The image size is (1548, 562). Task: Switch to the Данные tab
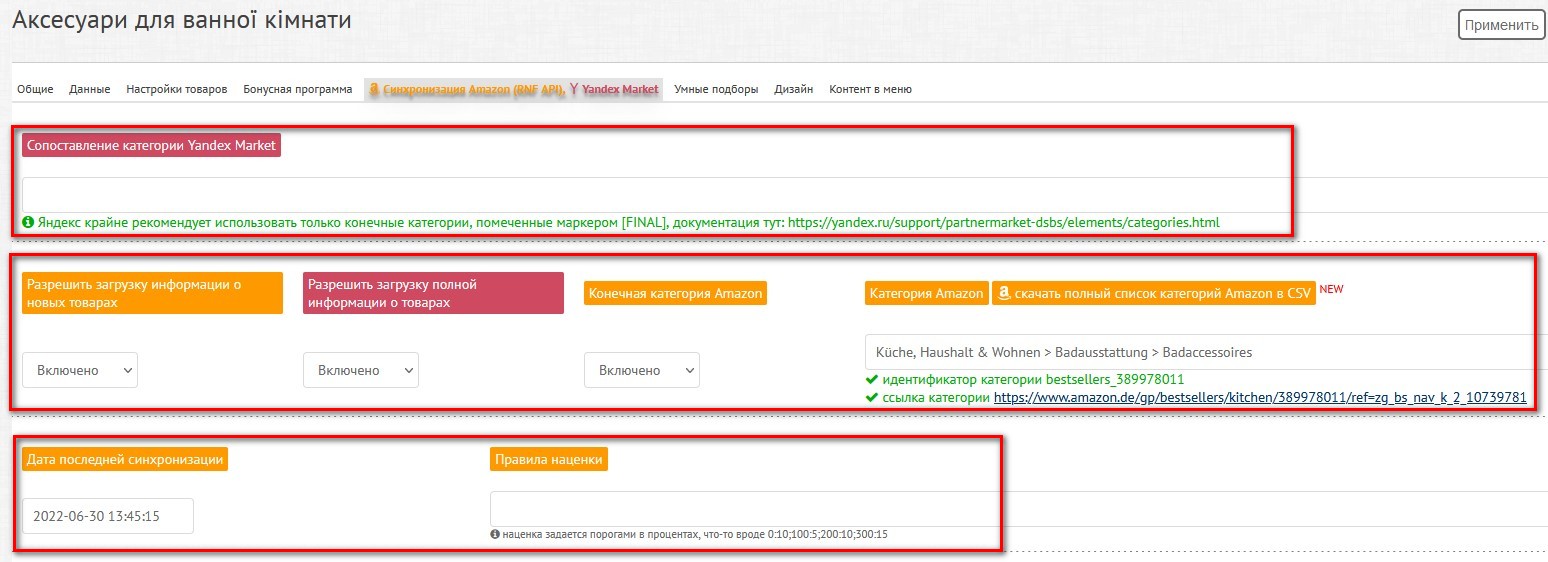point(90,89)
